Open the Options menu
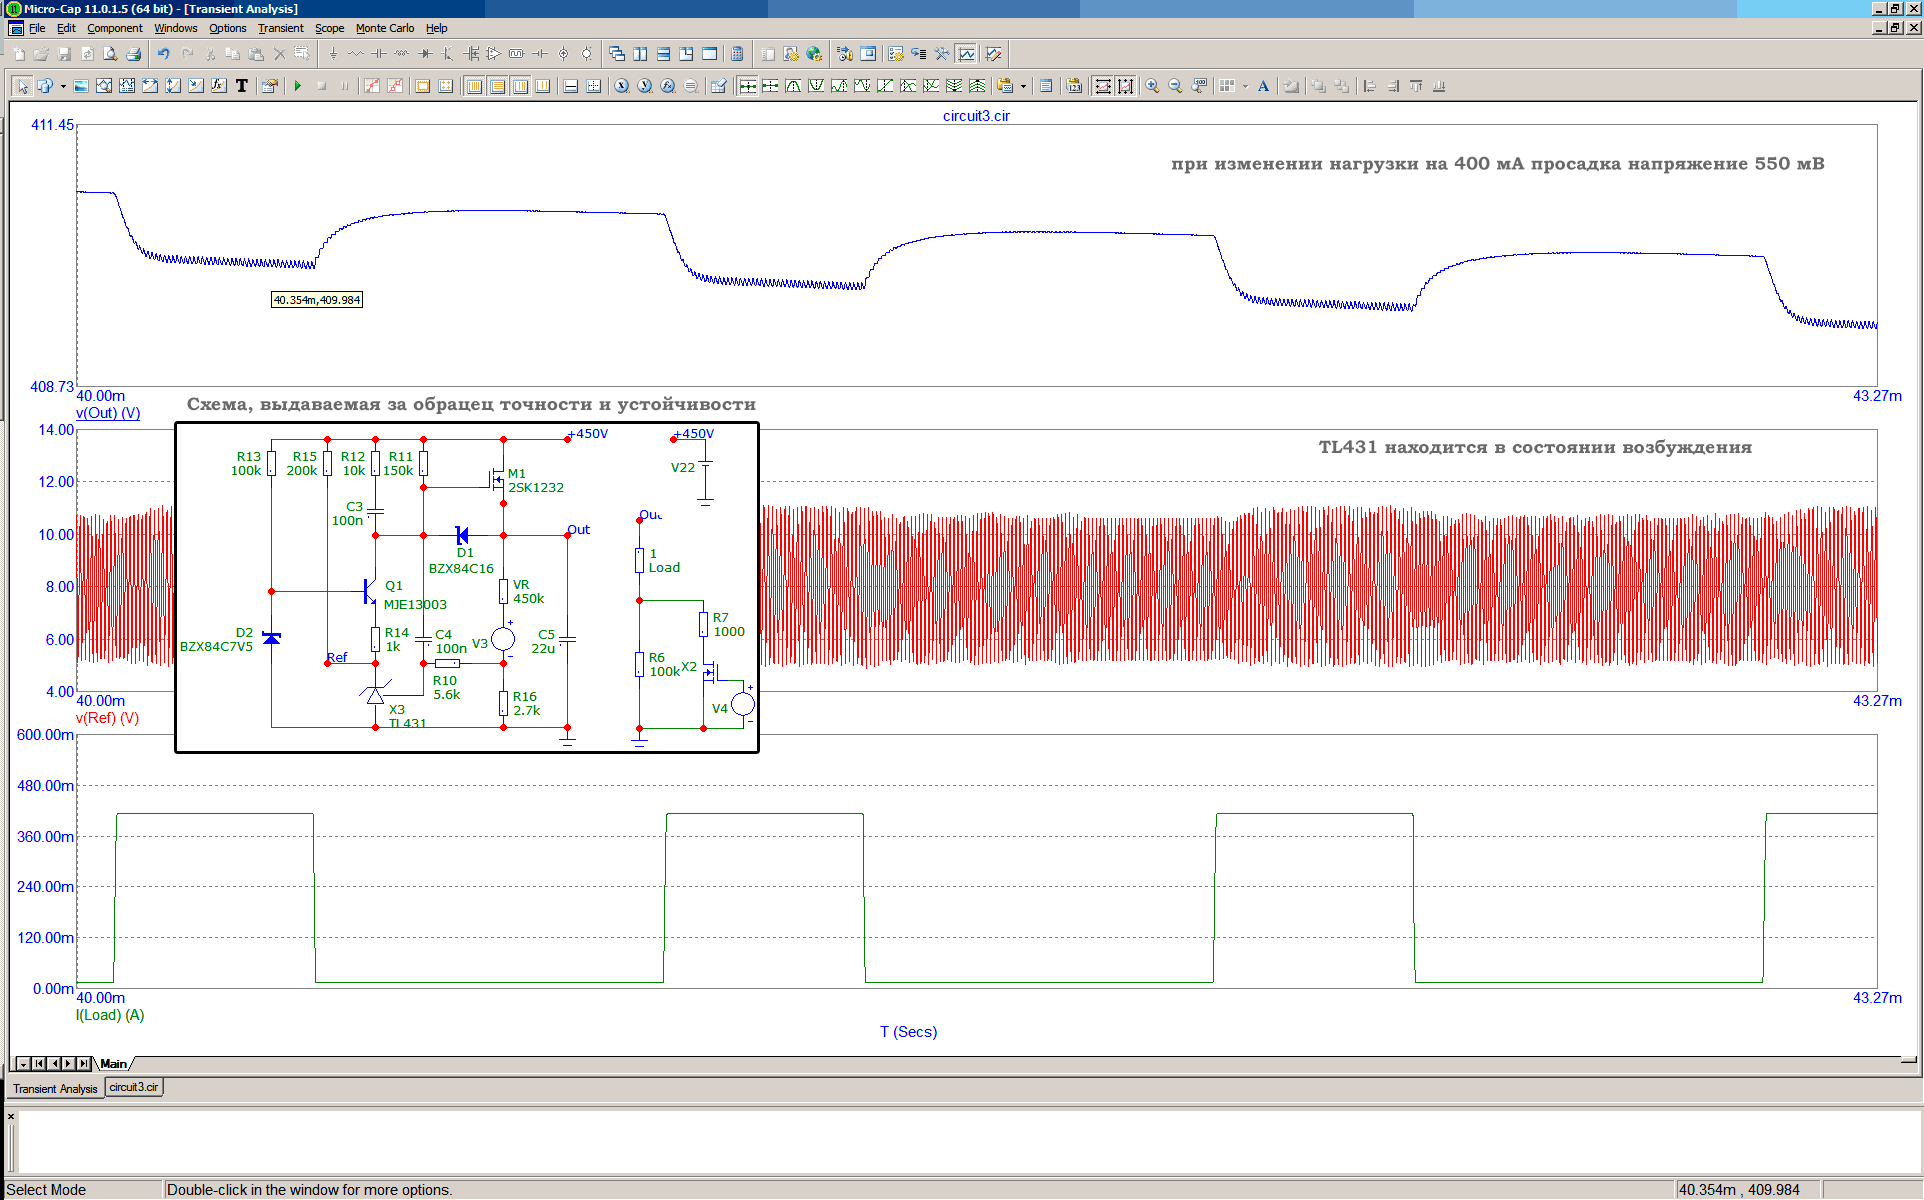The width and height of the screenshot is (1924, 1200). (227, 28)
